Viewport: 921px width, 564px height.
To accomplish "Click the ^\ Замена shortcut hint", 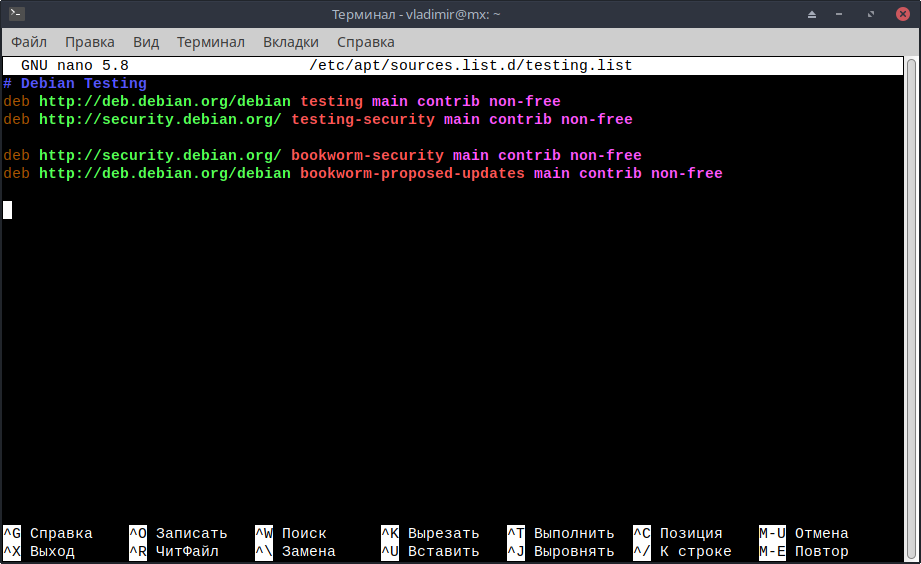I will (x=295, y=552).
